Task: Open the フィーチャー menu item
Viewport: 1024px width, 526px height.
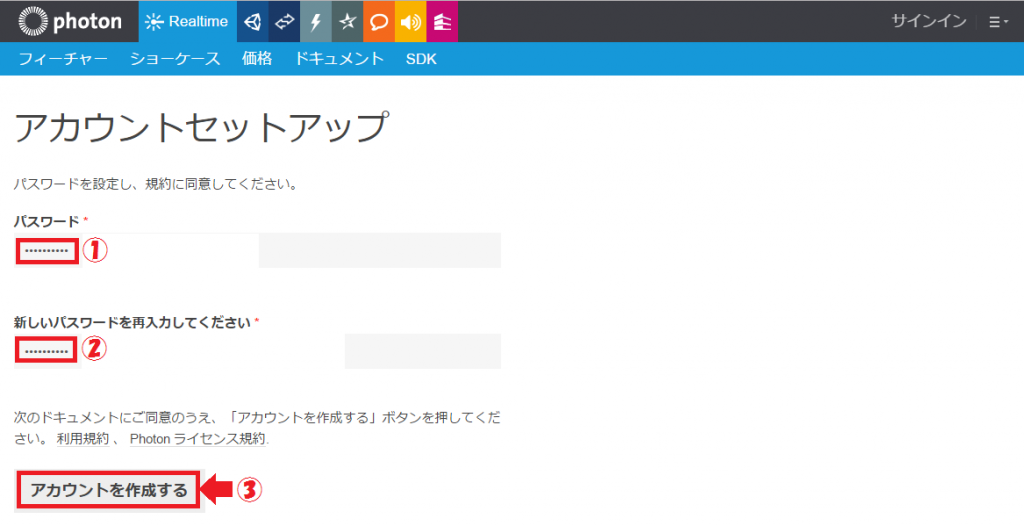Action: click(x=62, y=59)
